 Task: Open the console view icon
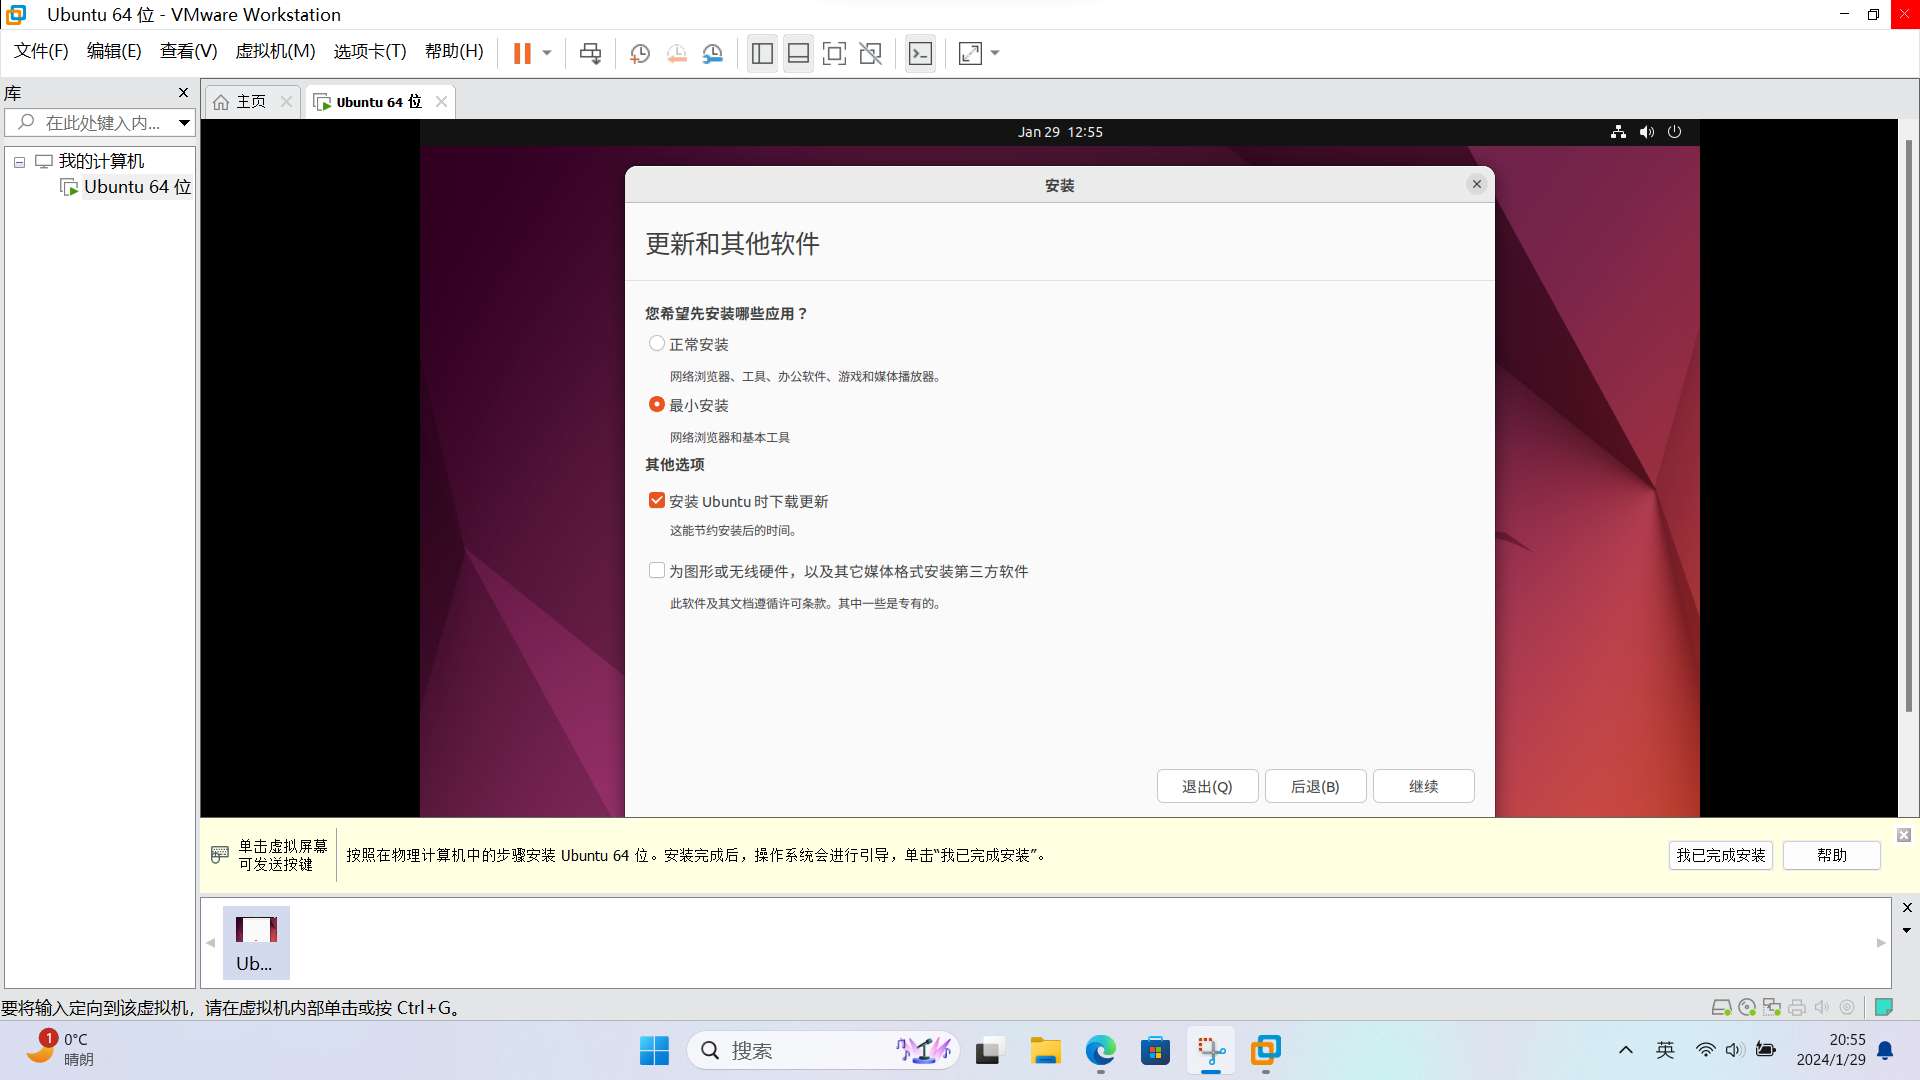[x=920, y=53]
